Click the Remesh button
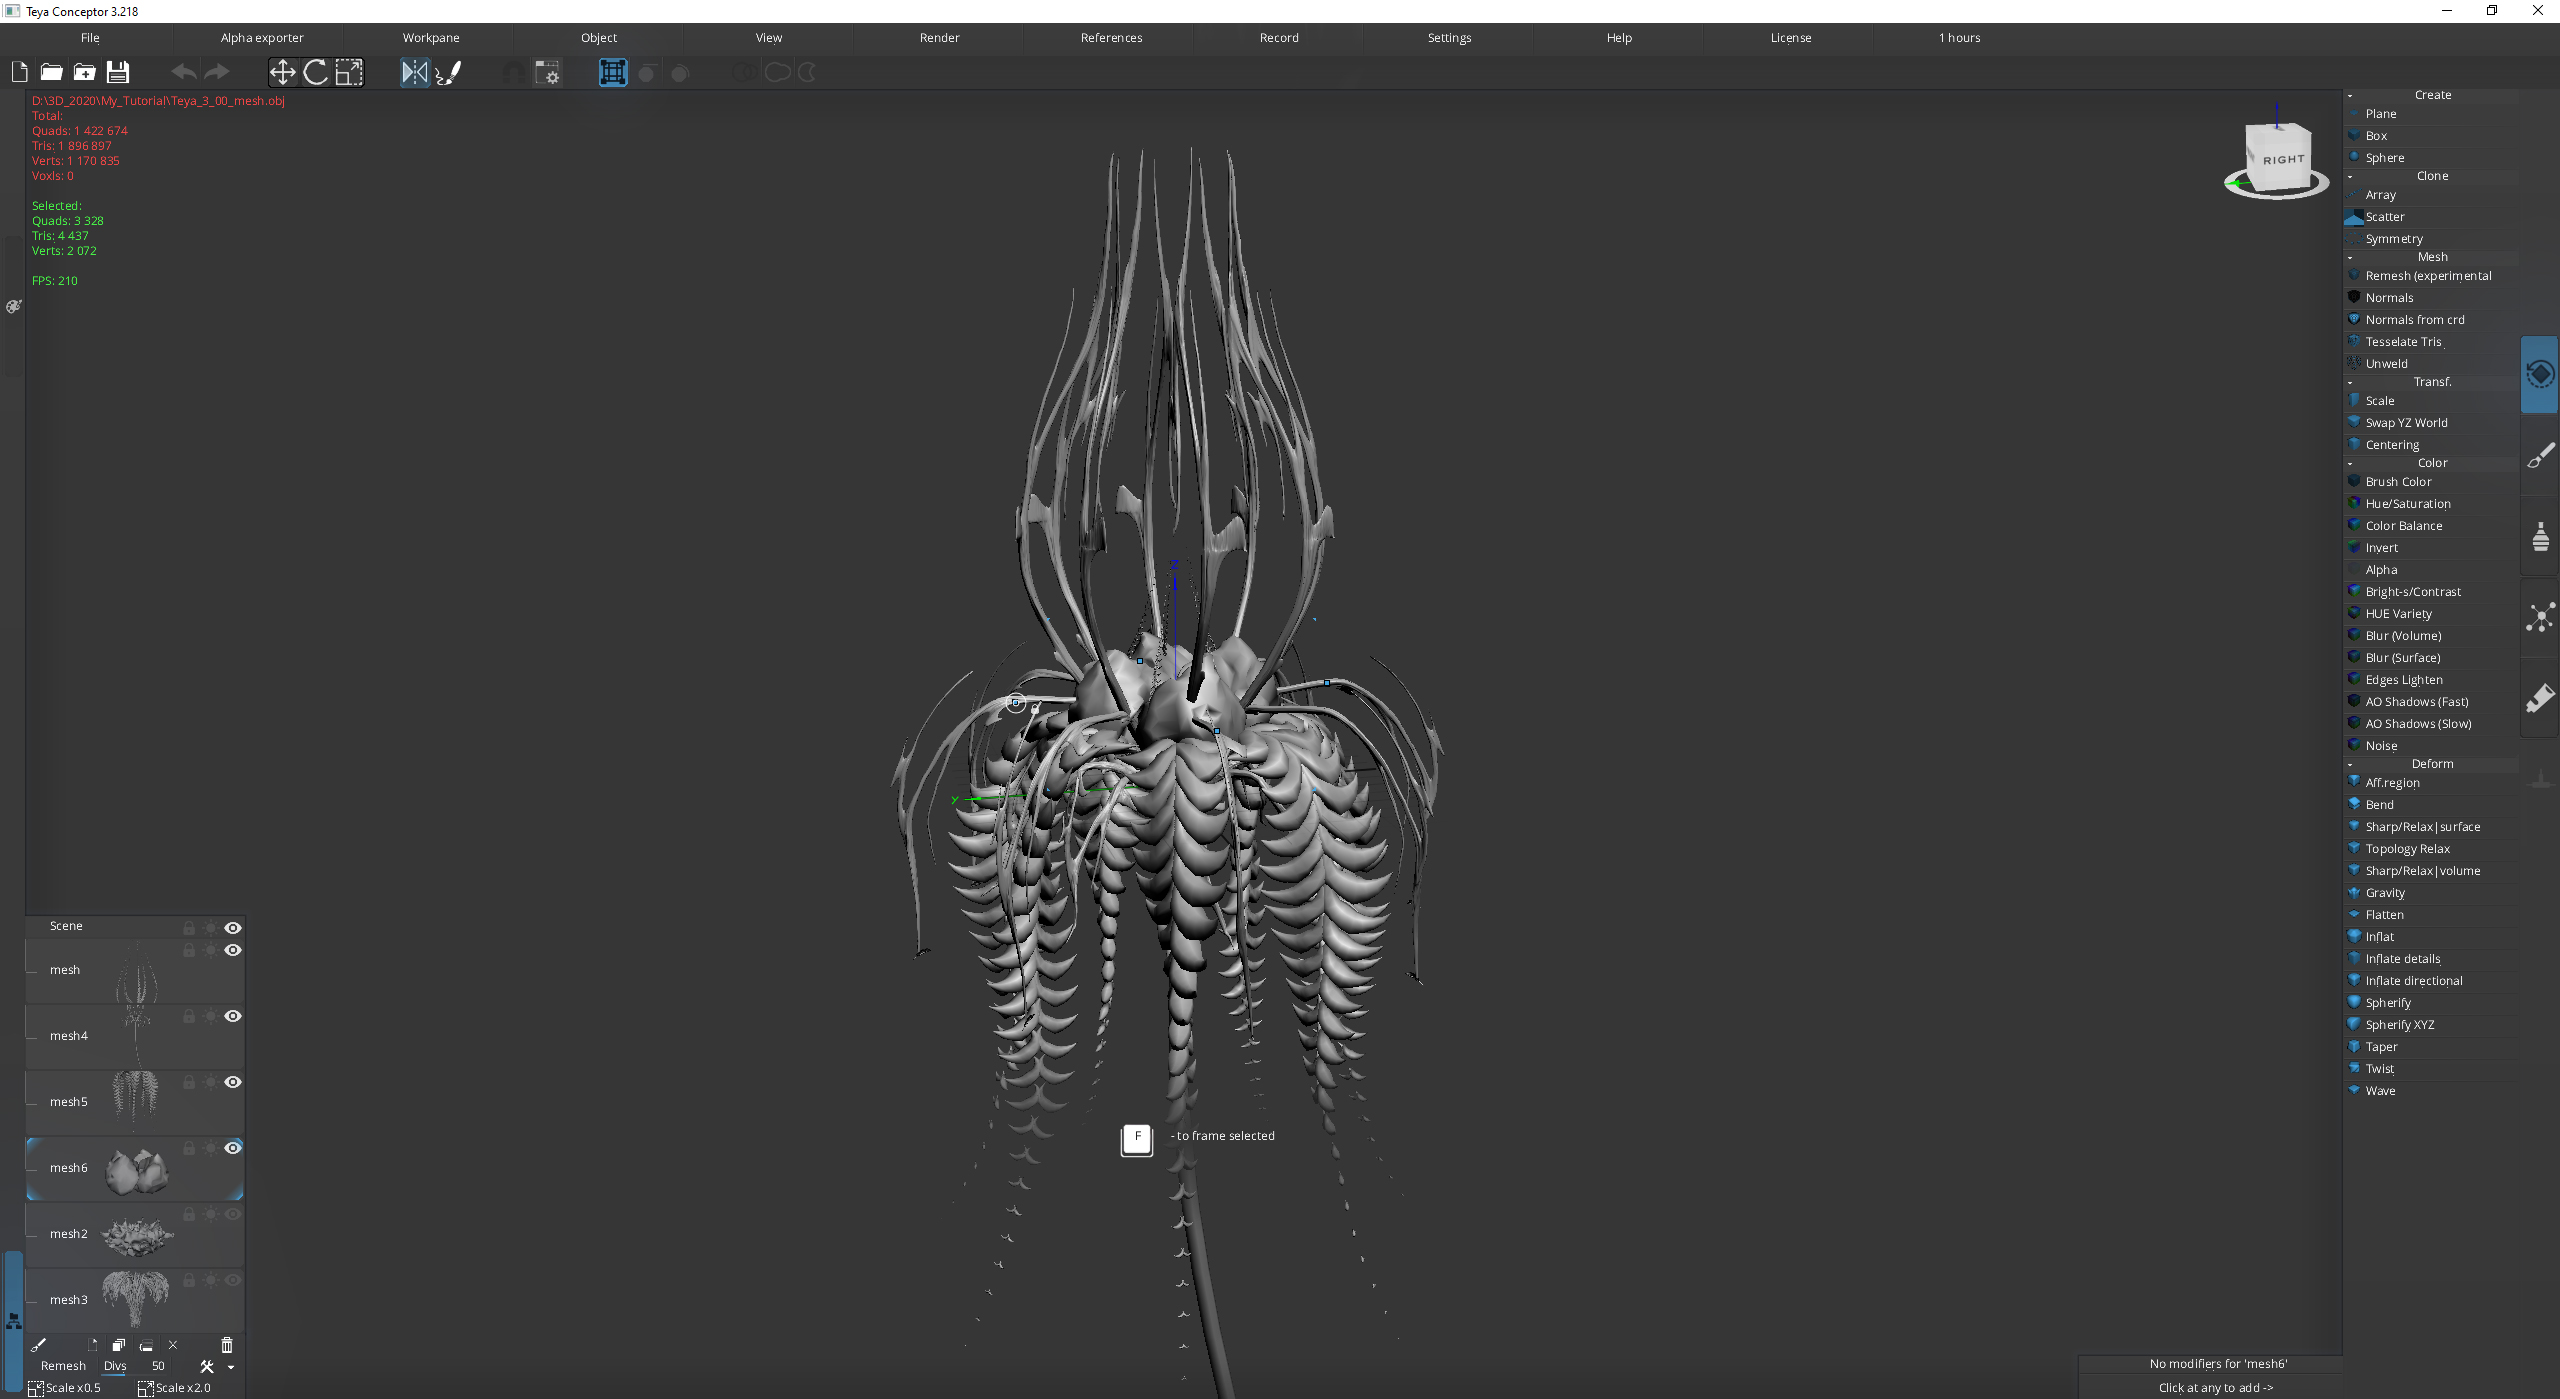Viewport: 2560px width, 1399px height. pos(63,1366)
